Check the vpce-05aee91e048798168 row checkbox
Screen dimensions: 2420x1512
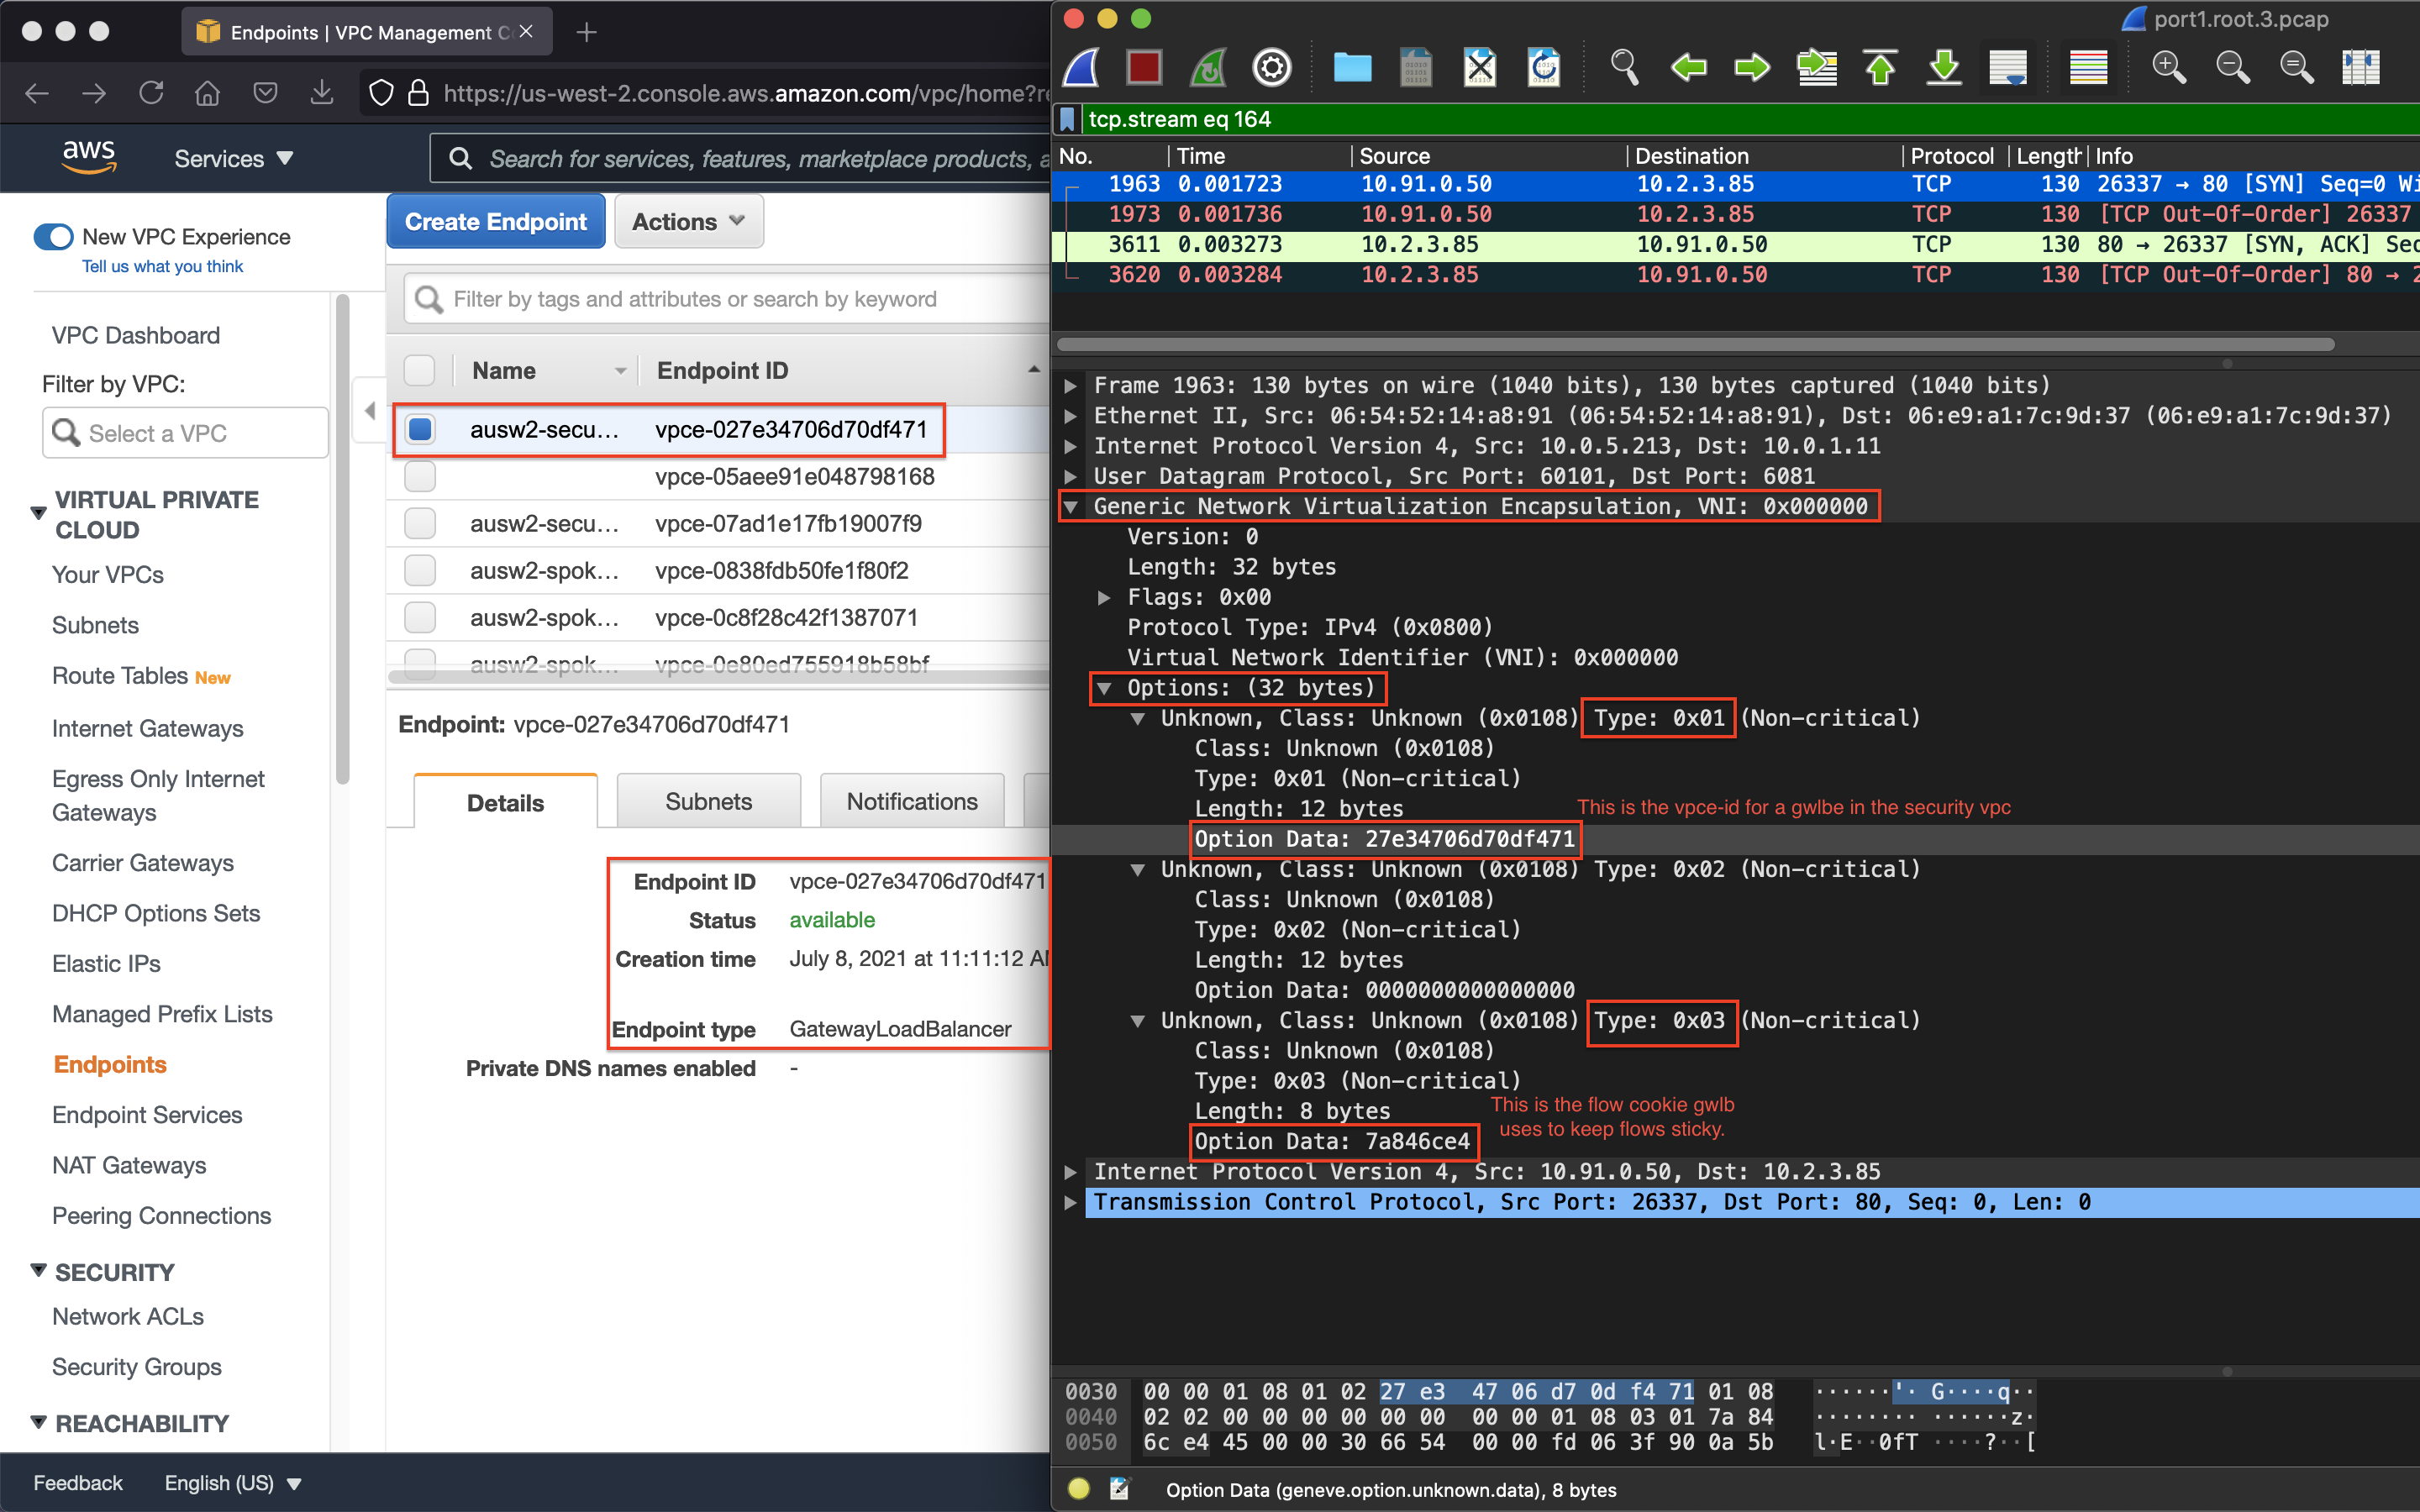(420, 476)
